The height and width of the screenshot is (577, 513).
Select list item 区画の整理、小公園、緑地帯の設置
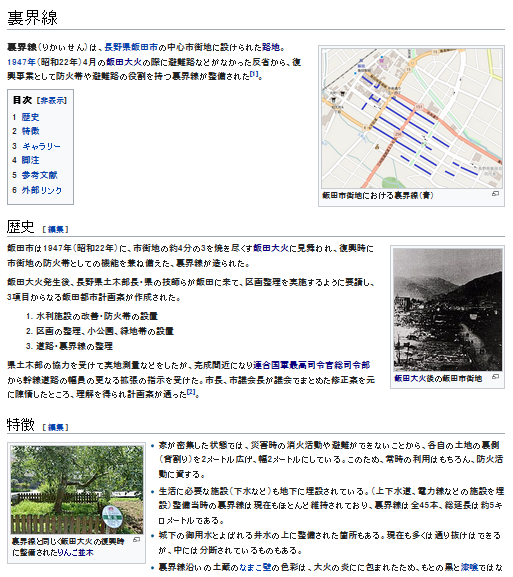(105, 331)
